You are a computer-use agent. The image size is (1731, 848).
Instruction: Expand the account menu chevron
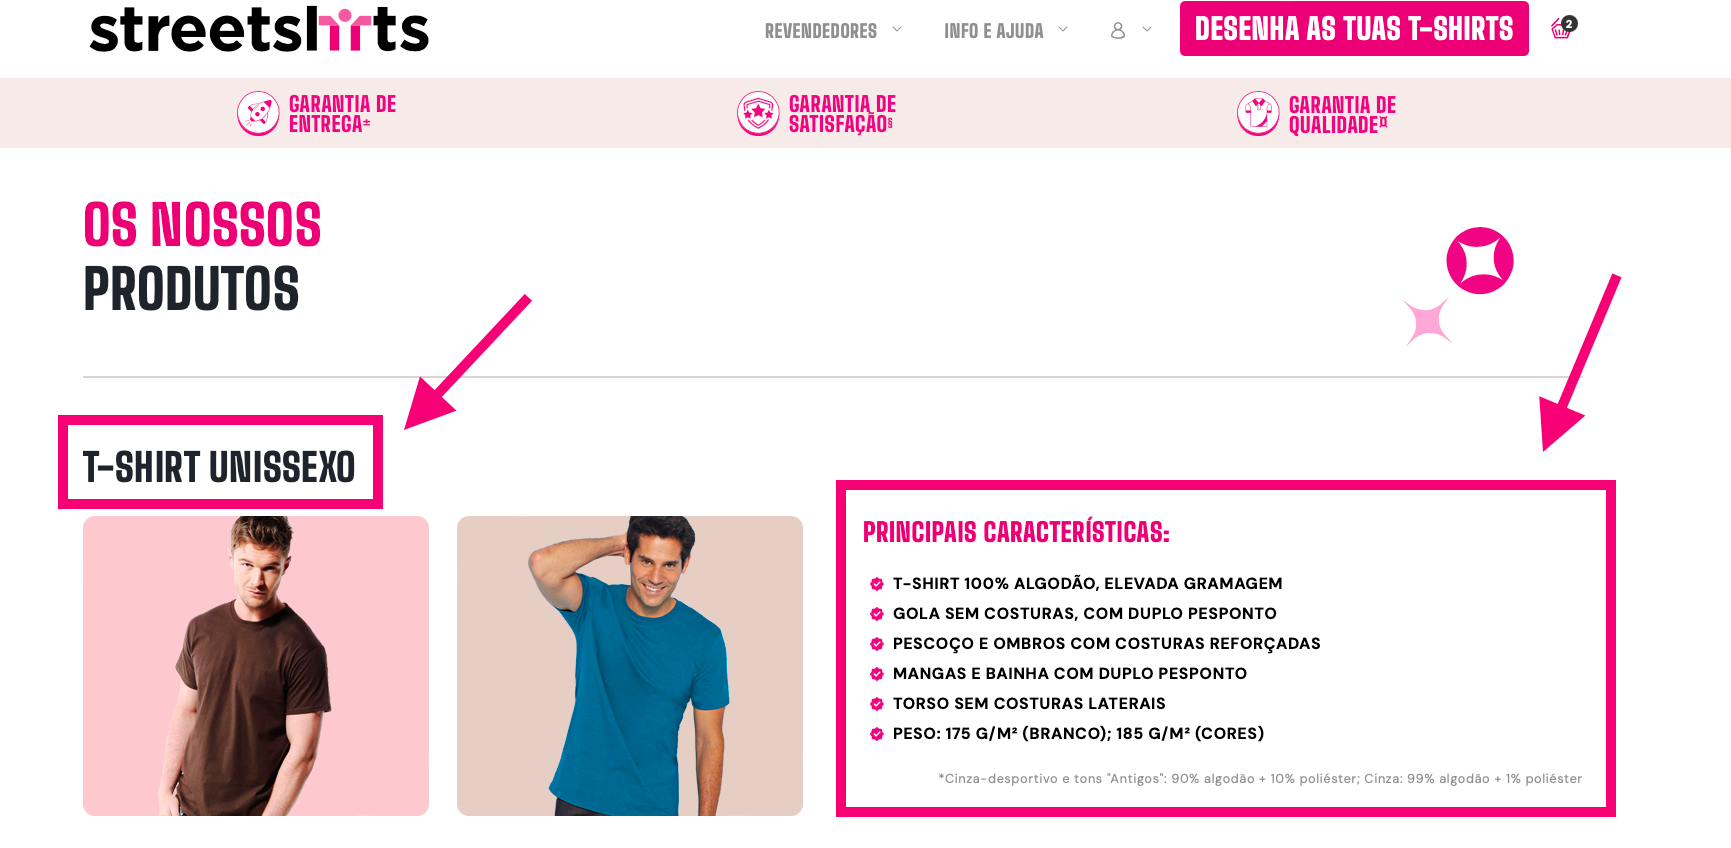1147,29
